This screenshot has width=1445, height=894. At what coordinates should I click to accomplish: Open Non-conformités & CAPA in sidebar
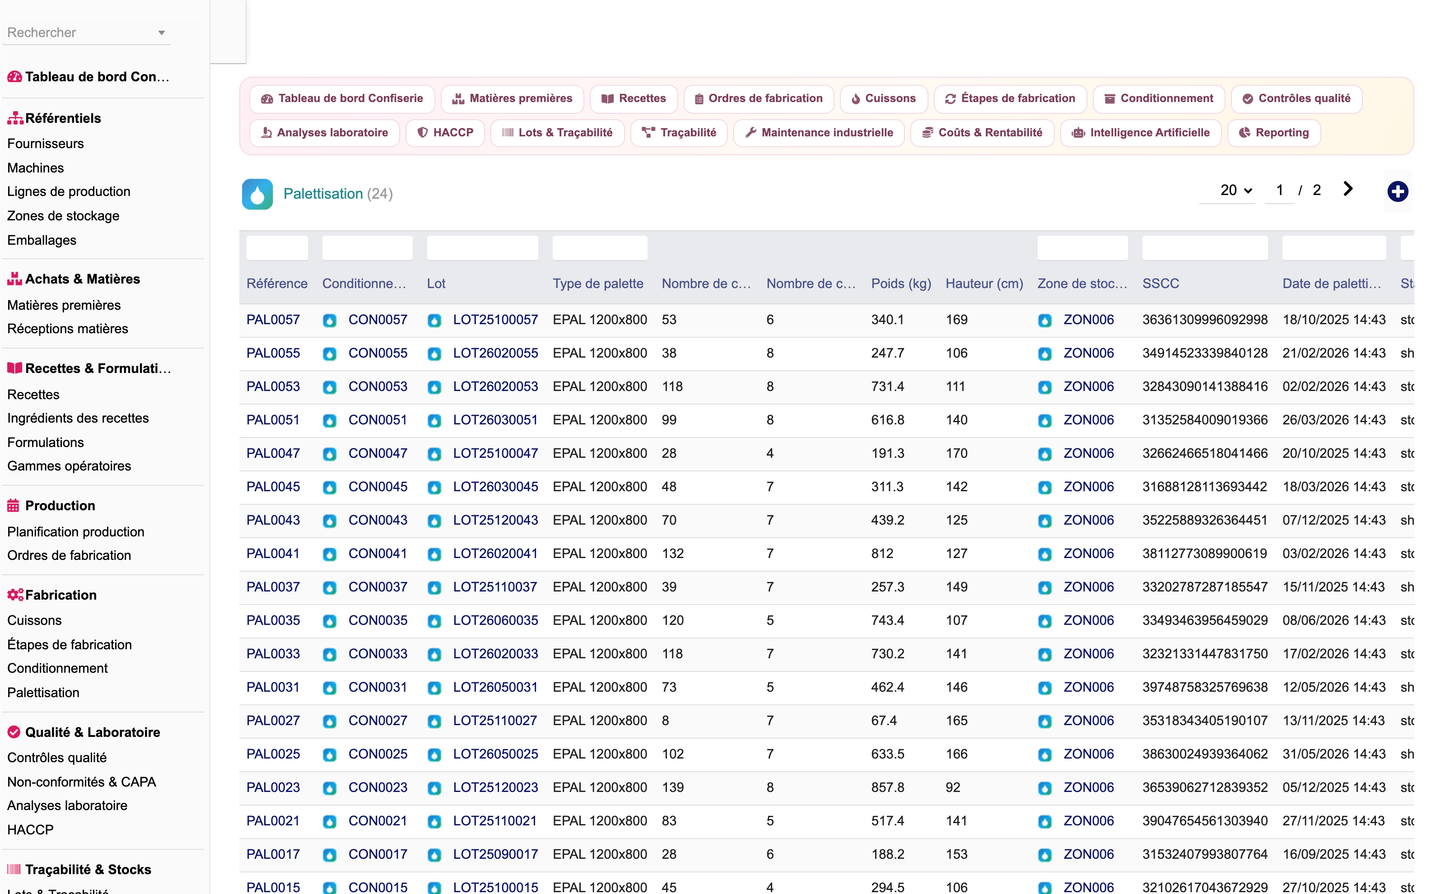point(81,782)
